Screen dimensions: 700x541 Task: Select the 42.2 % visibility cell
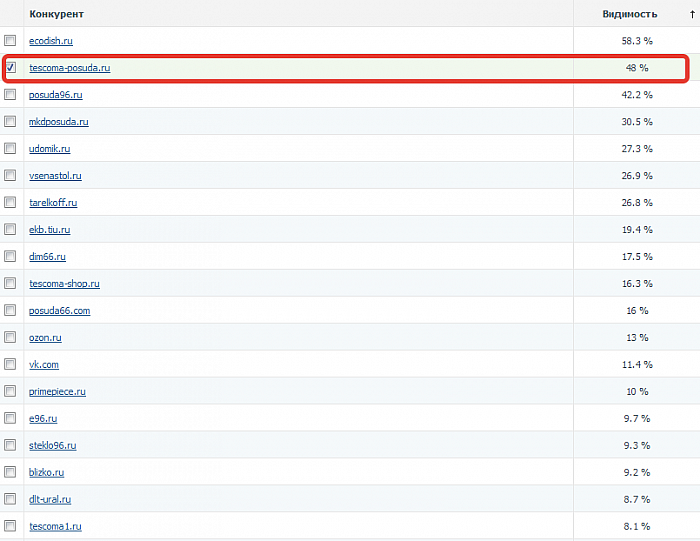pyautogui.click(x=637, y=95)
